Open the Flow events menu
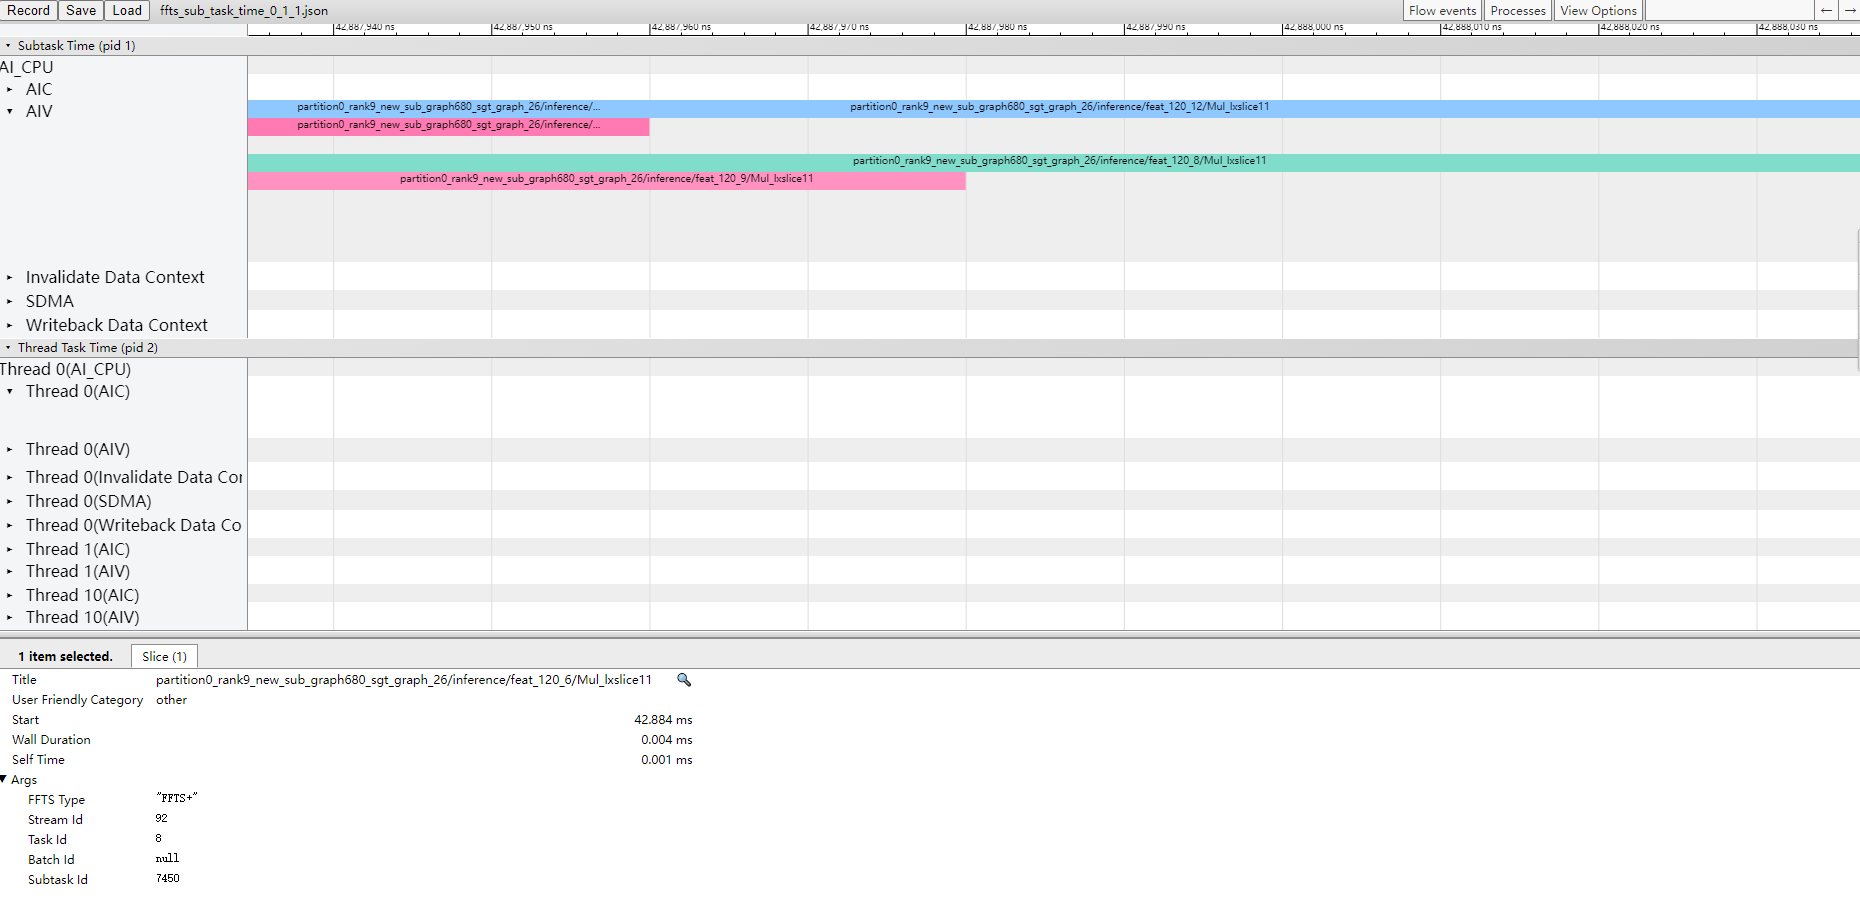The height and width of the screenshot is (907, 1860). click(1442, 11)
